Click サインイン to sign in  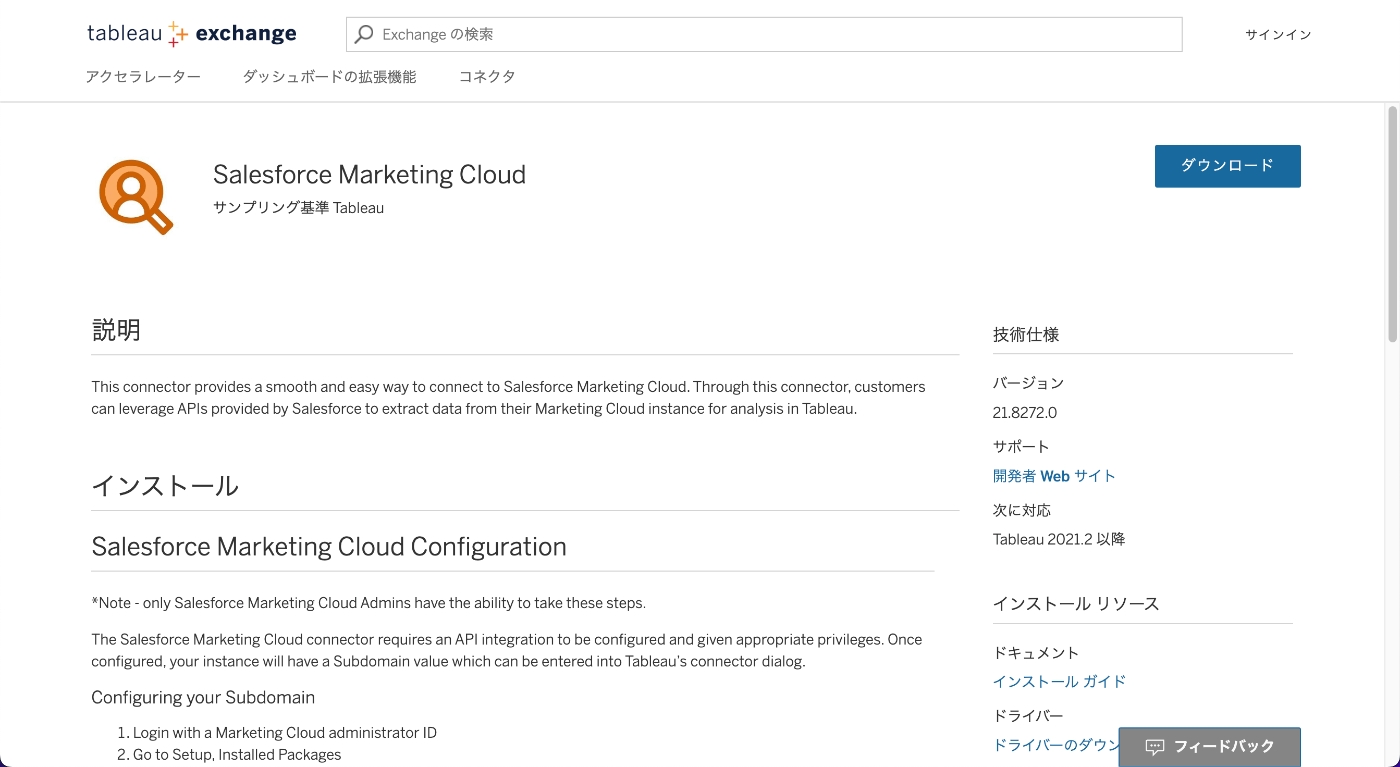[1278, 34]
